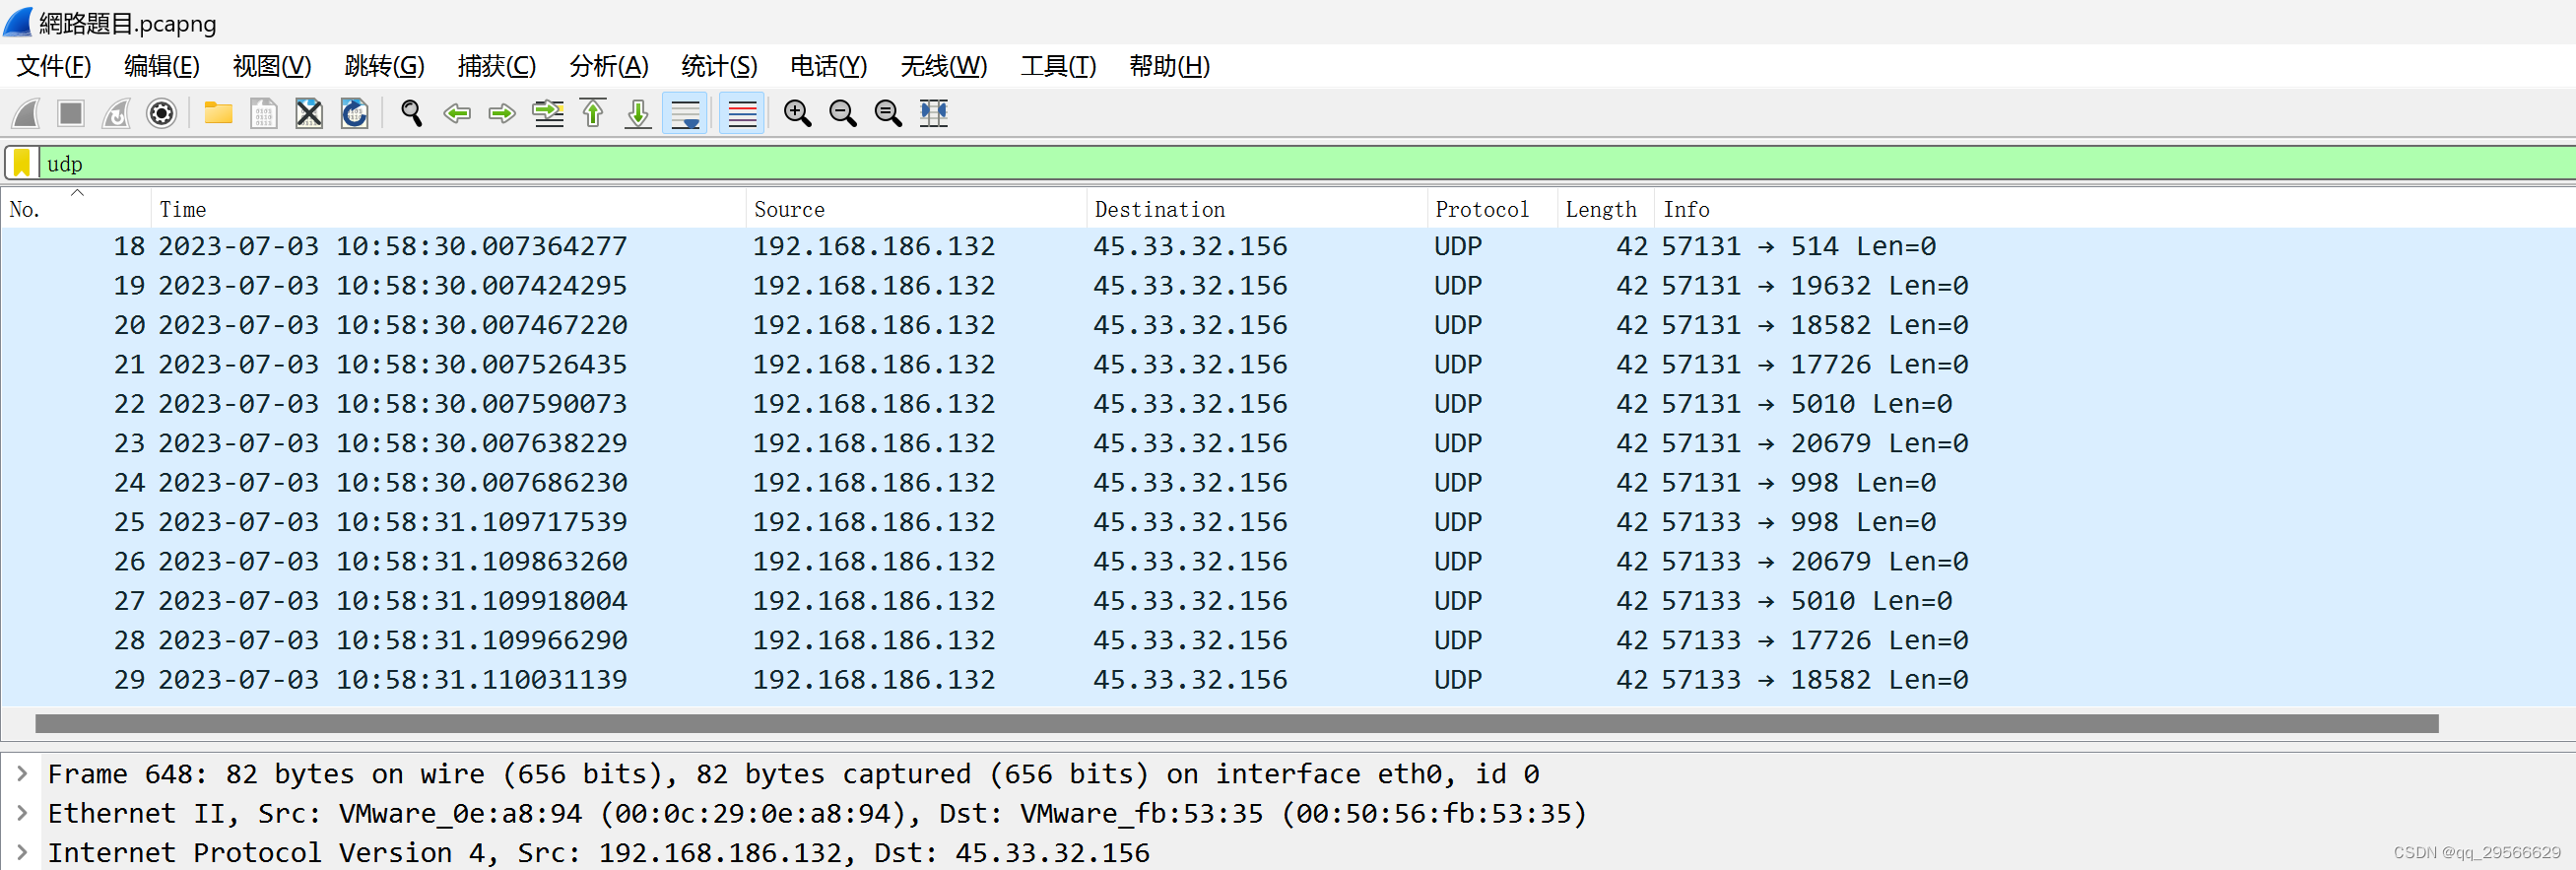2576x870 pixels.
Task: Sort by Destination column header
Action: (1256, 209)
